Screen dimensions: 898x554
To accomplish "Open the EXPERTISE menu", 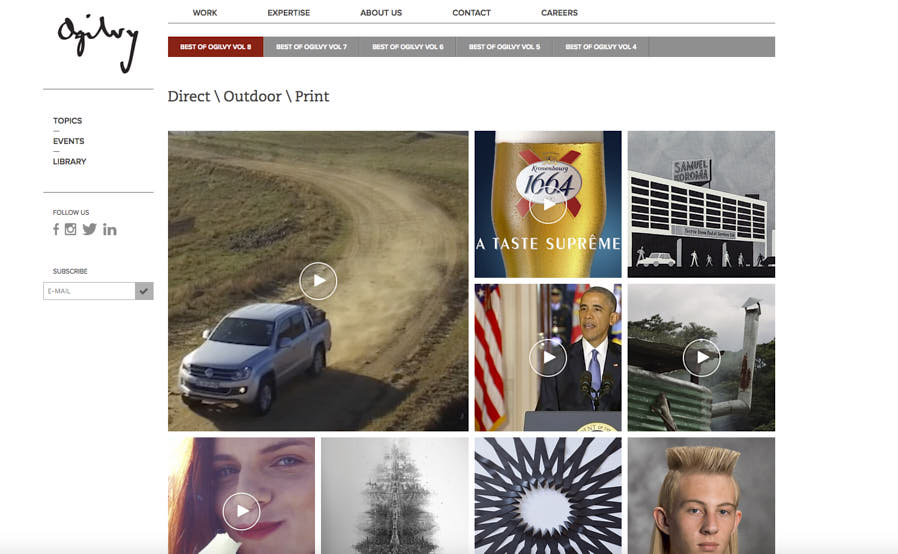I will click(x=289, y=13).
